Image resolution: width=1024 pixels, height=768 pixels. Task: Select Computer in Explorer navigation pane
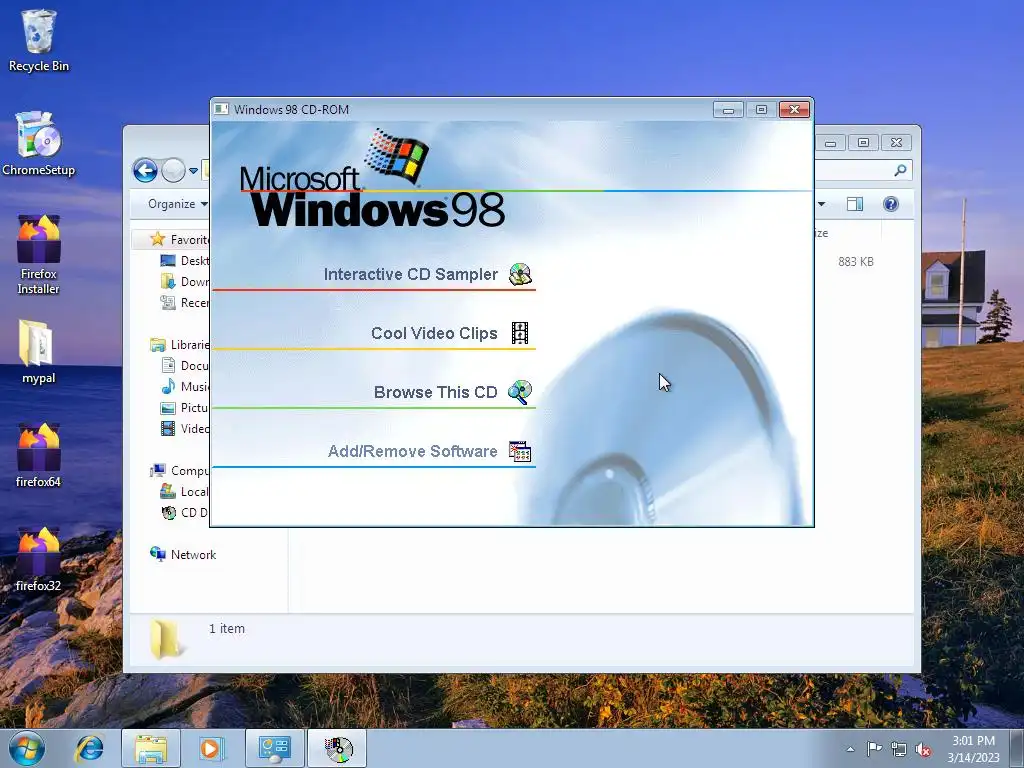coord(180,471)
